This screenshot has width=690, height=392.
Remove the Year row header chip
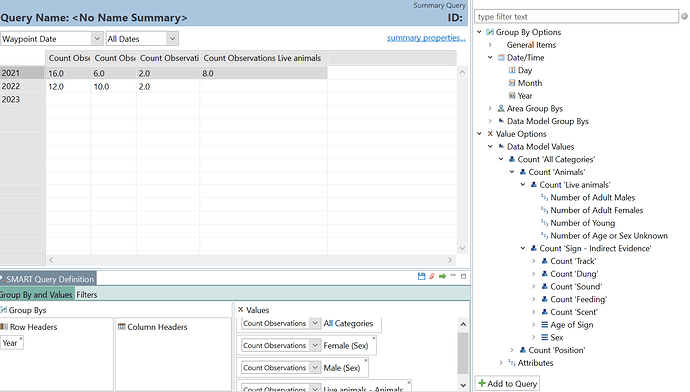[x=21, y=338]
